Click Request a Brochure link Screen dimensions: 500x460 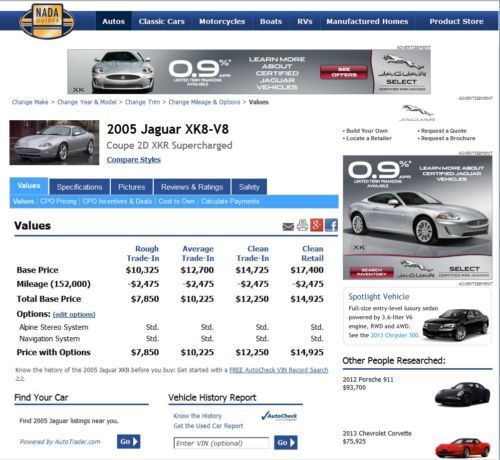tap(448, 138)
